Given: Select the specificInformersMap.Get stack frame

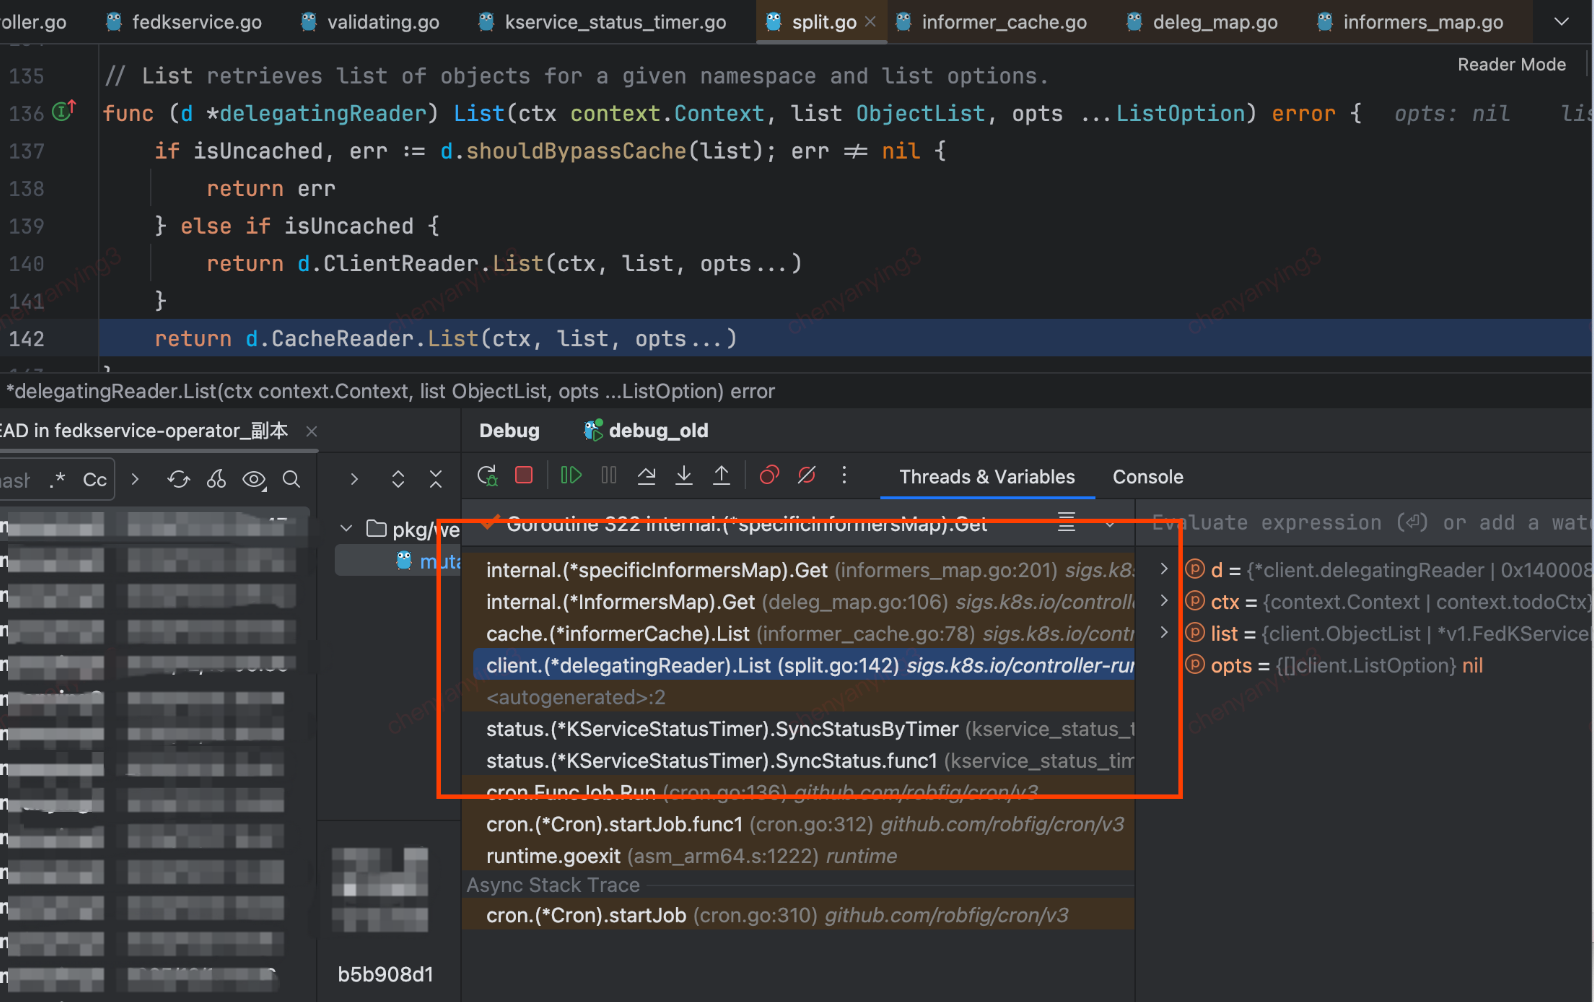Looking at the screenshot, I should 803,570.
